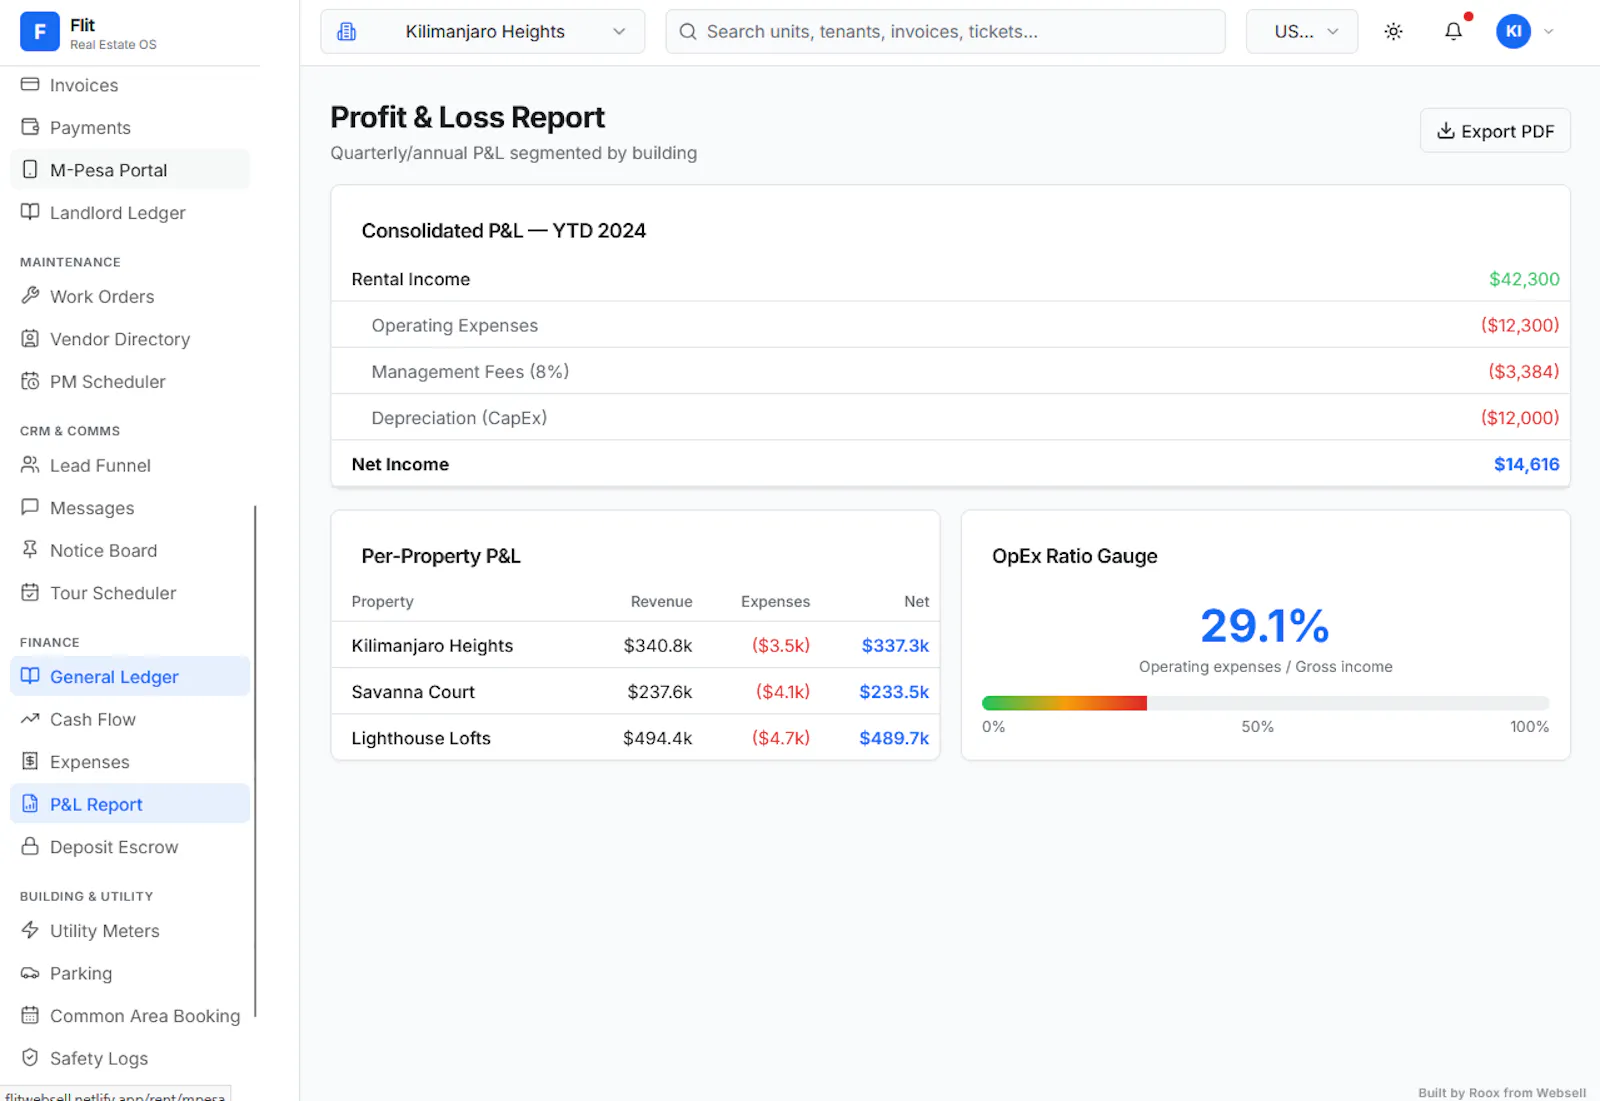Click the Kilimanjaro Heights table row

[635, 645]
